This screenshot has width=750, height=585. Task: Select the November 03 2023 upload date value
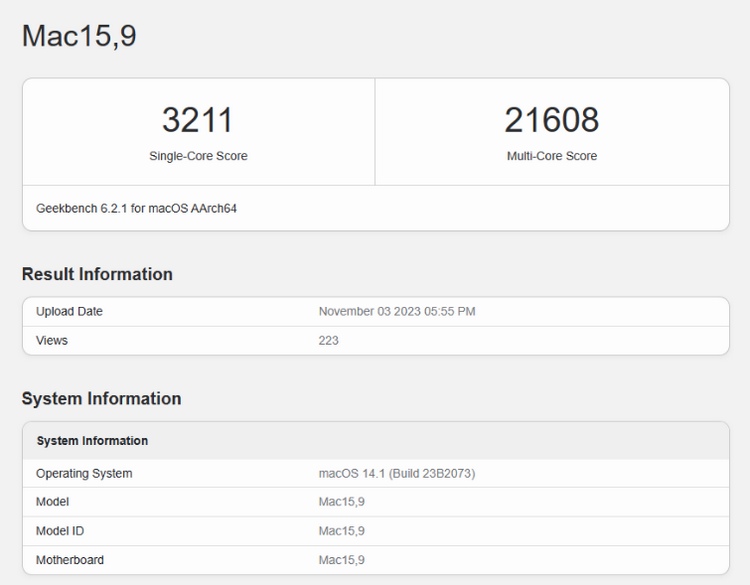[x=396, y=312]
